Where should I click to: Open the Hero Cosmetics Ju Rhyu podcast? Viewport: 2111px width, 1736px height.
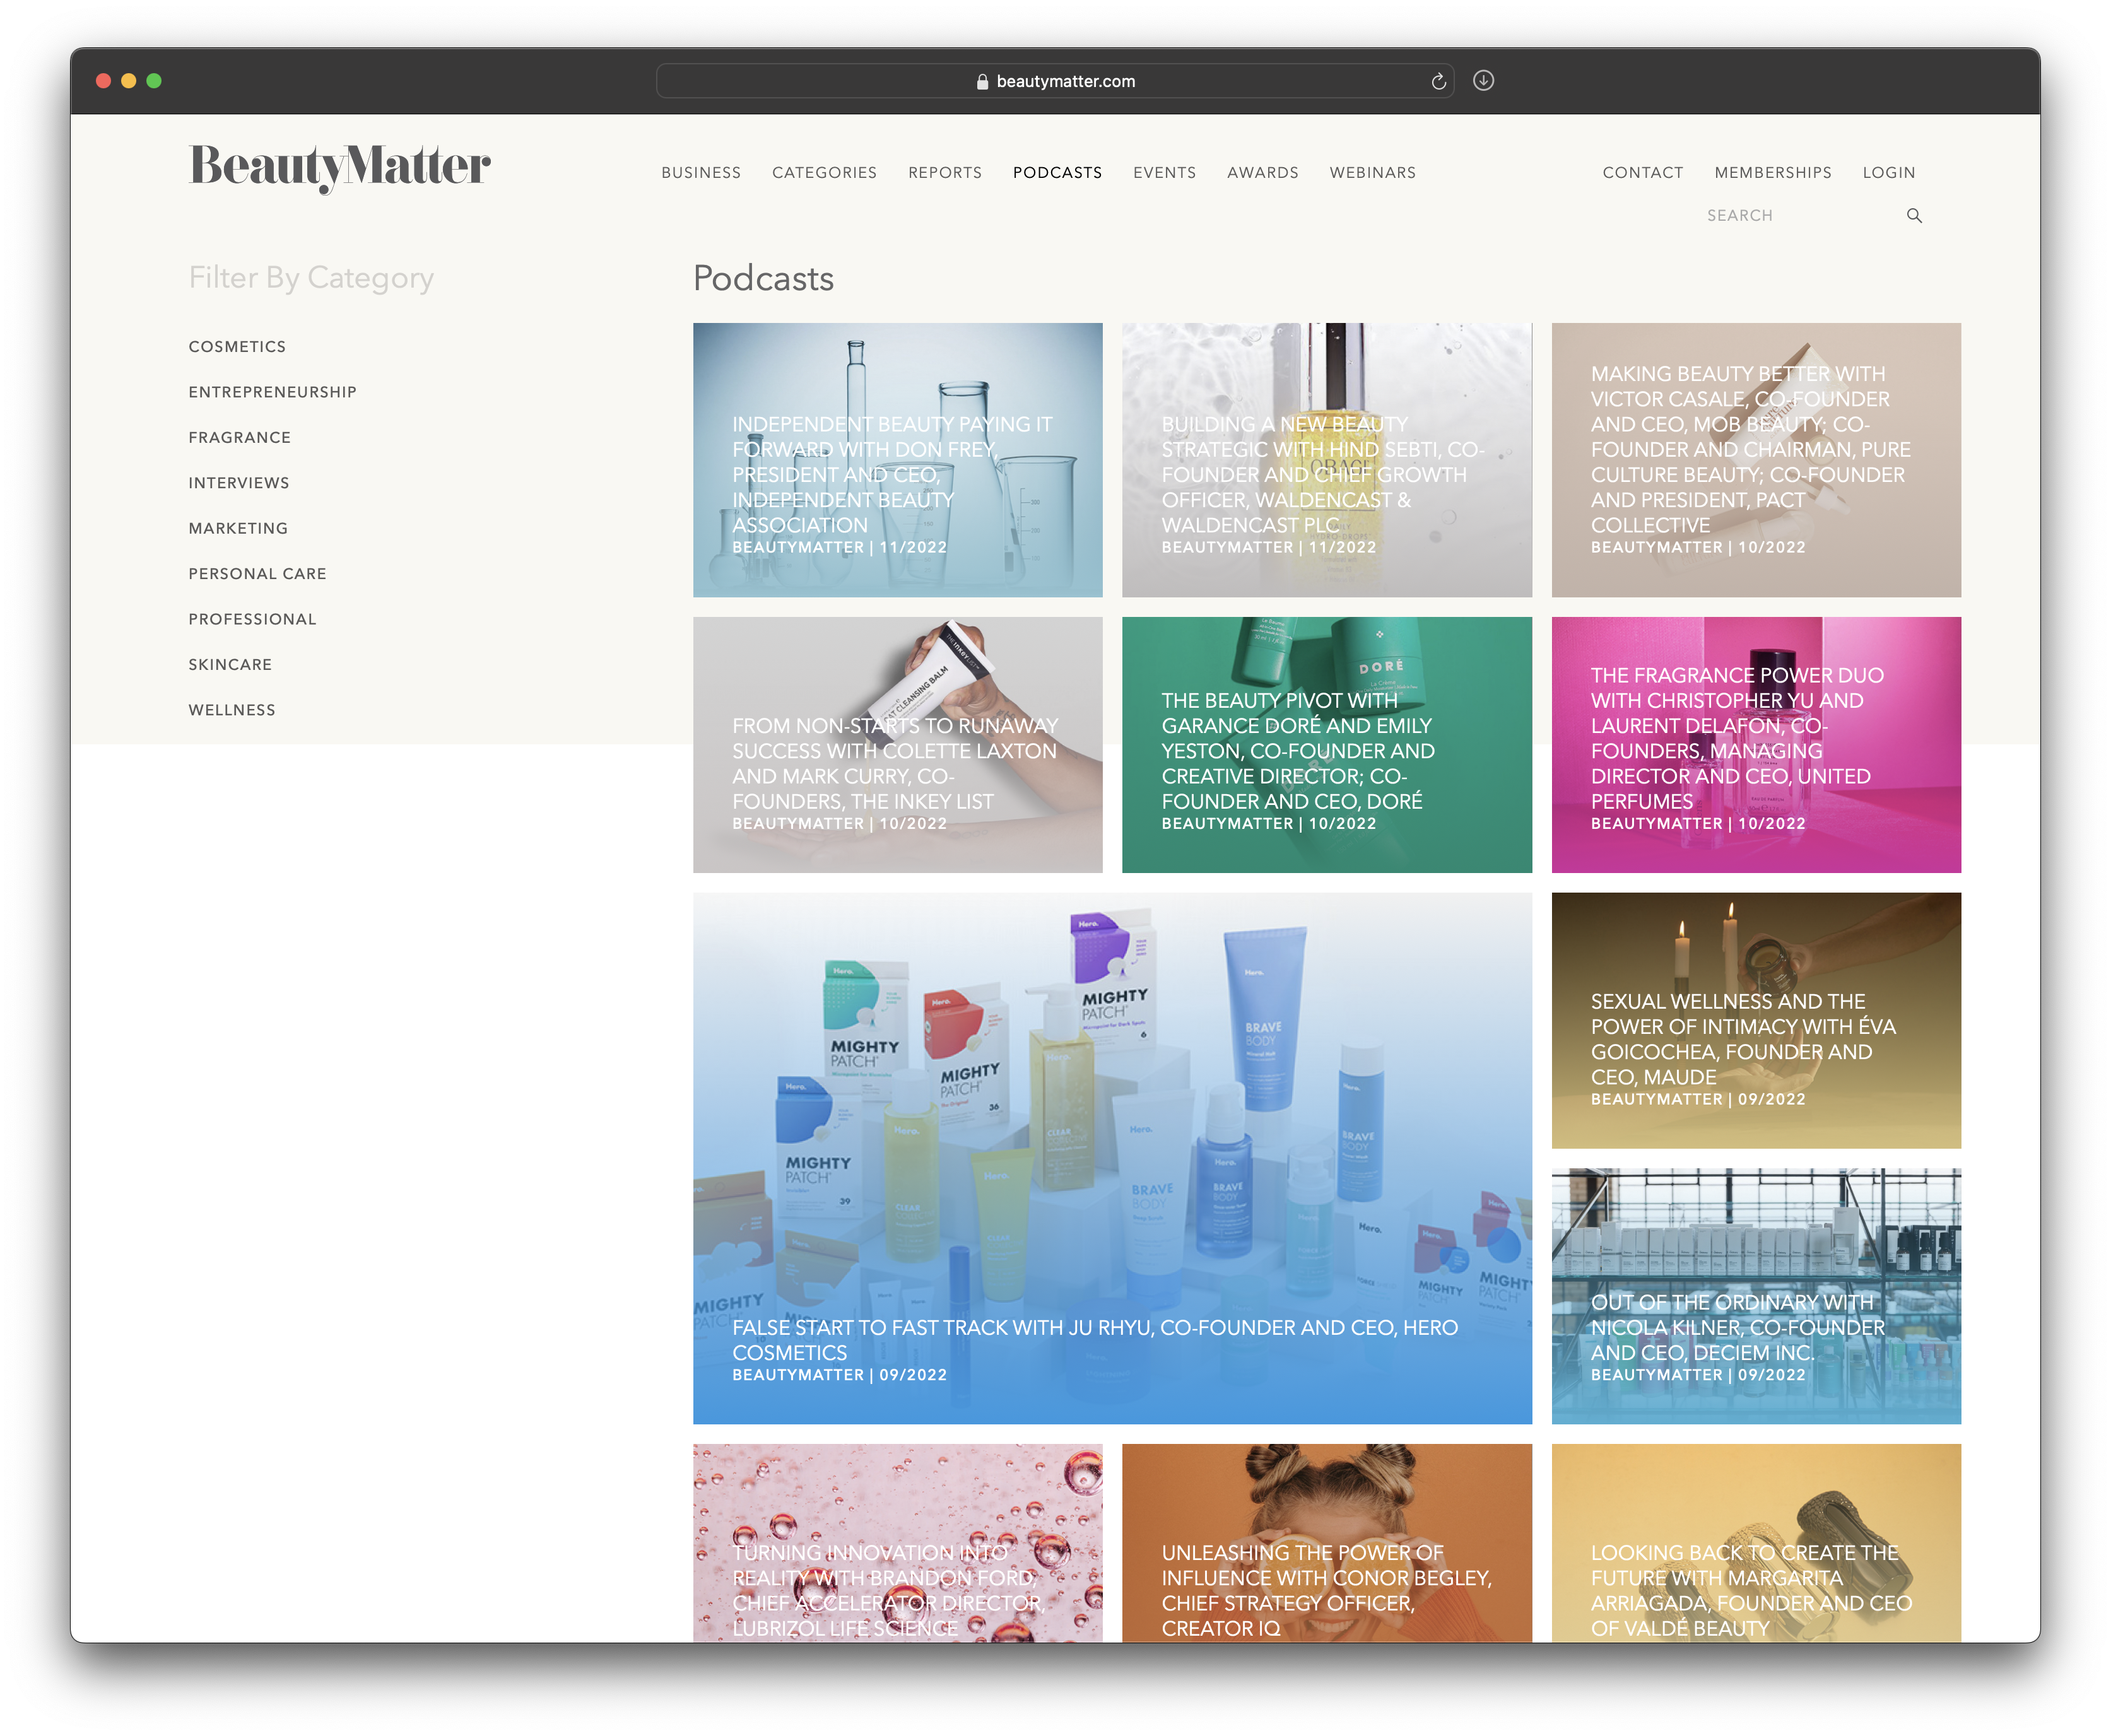pos(1112,1157)
